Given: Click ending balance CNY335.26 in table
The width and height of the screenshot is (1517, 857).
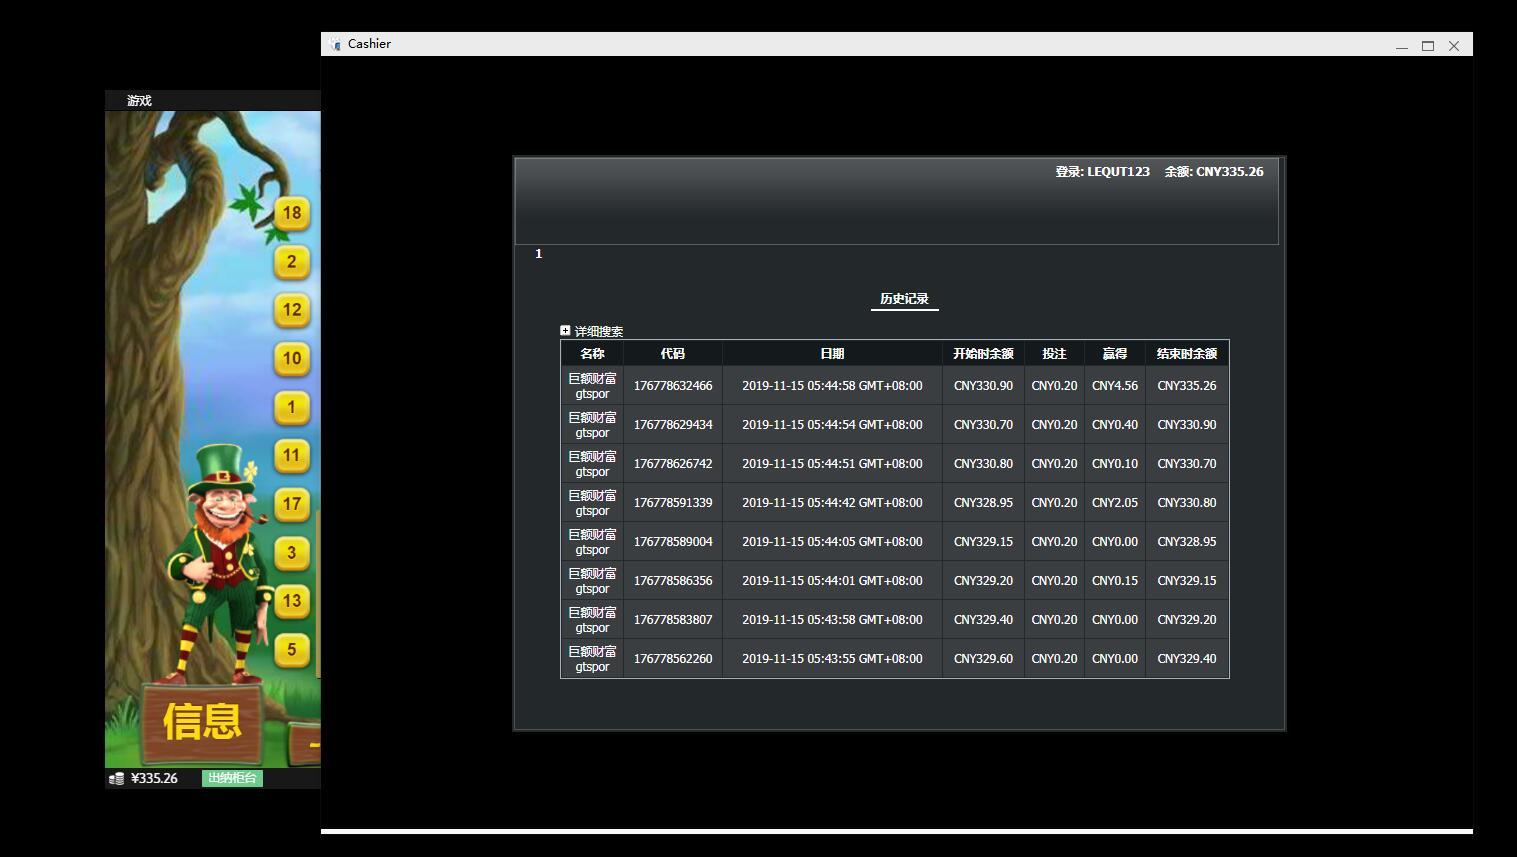Looking at the screenshot, I should [x=1187, y=386].
